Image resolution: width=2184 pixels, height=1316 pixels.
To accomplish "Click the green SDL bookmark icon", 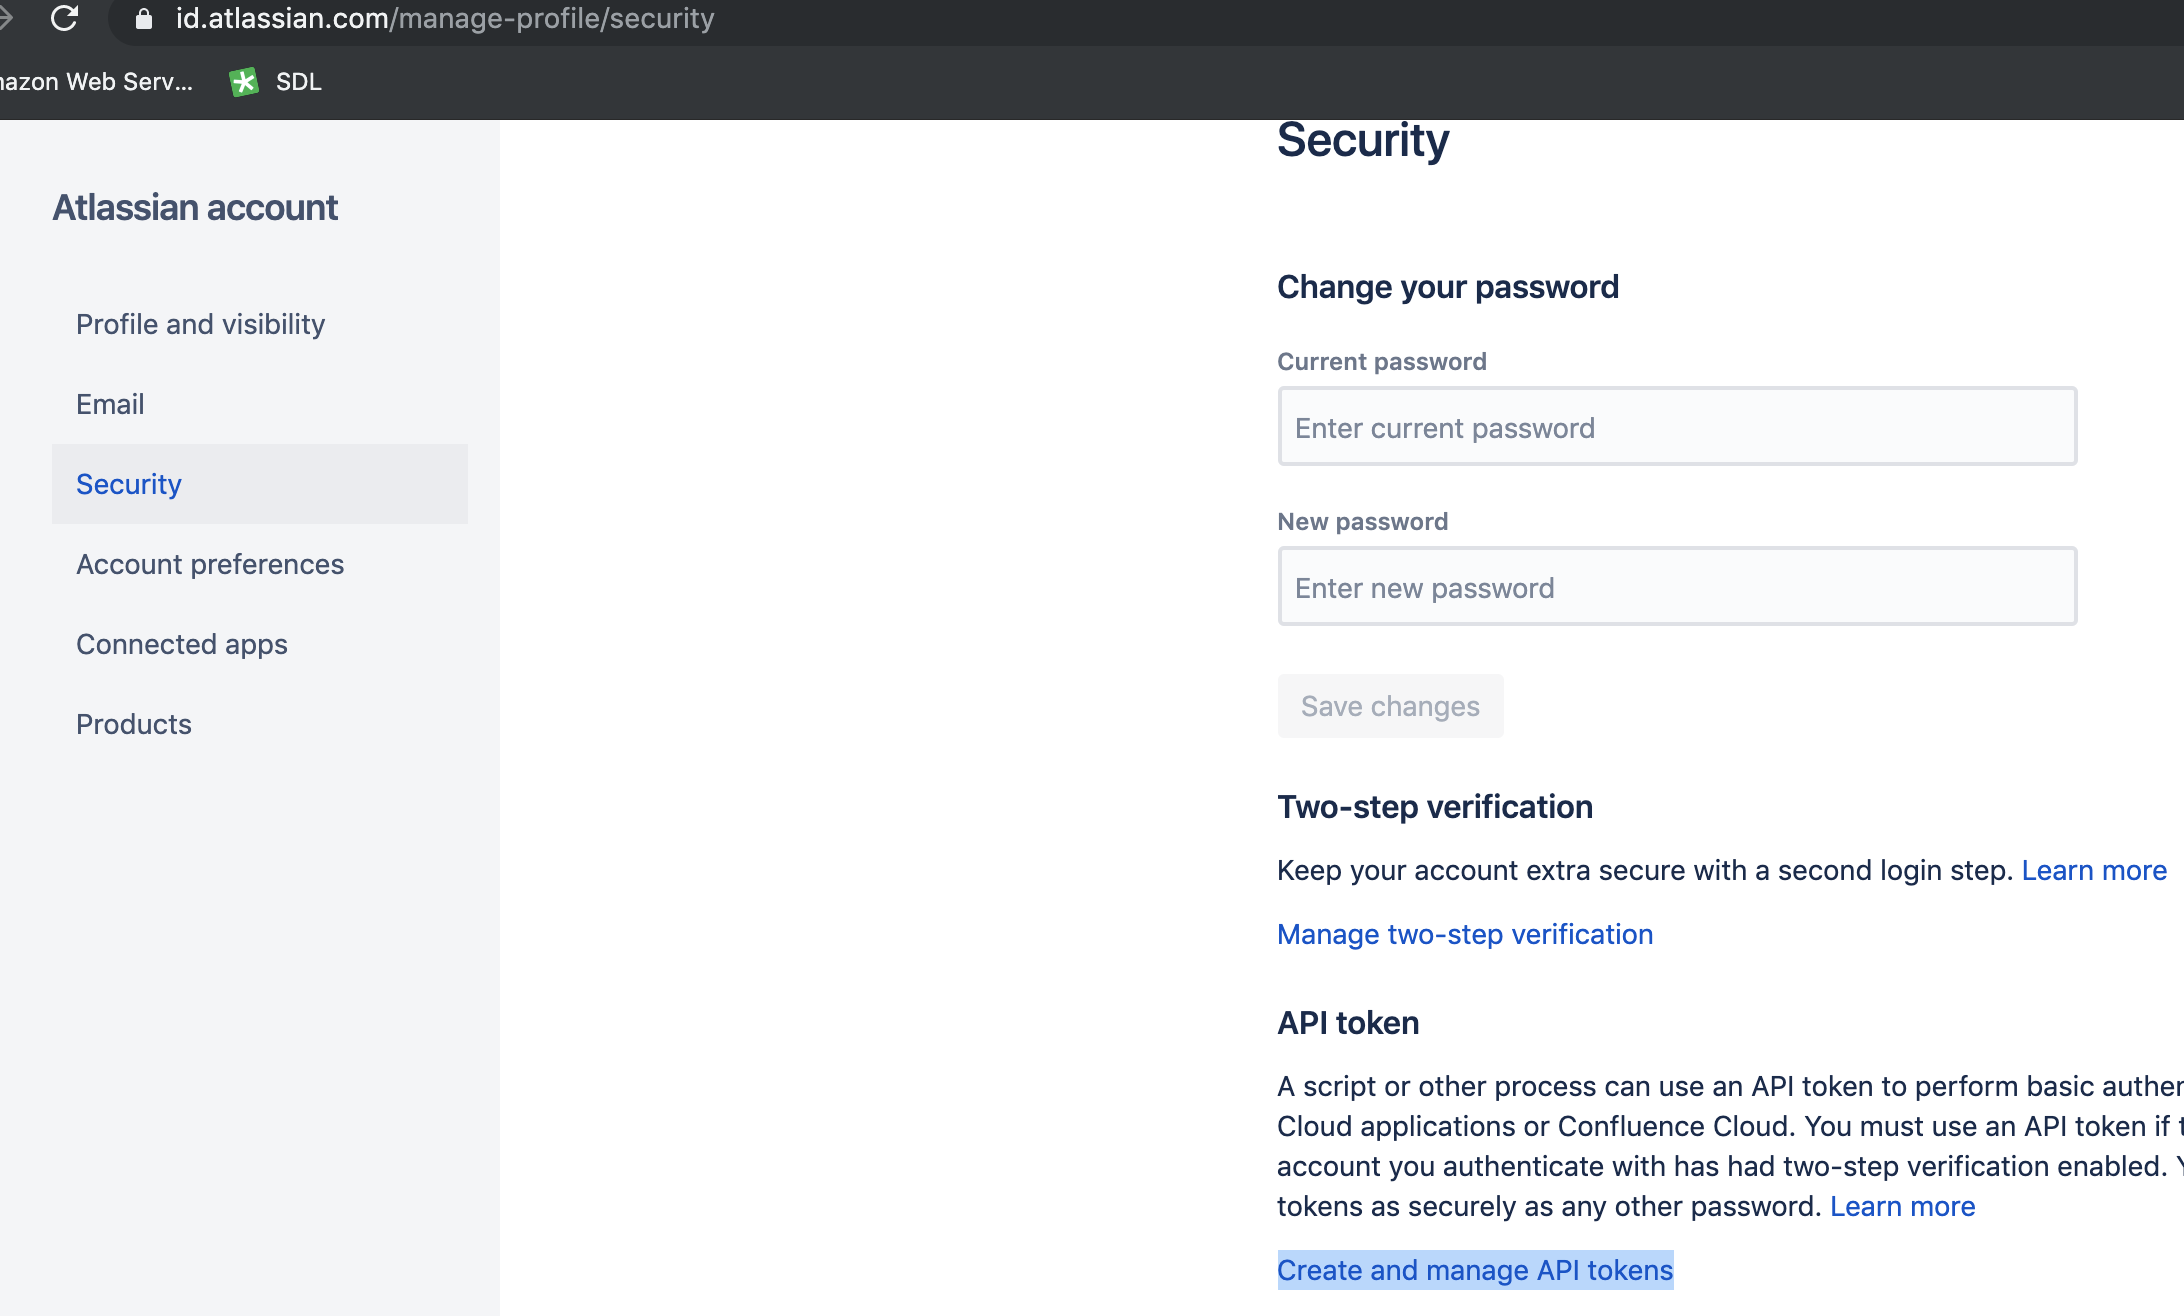I will pyautogui.click(x=243, y=82).
